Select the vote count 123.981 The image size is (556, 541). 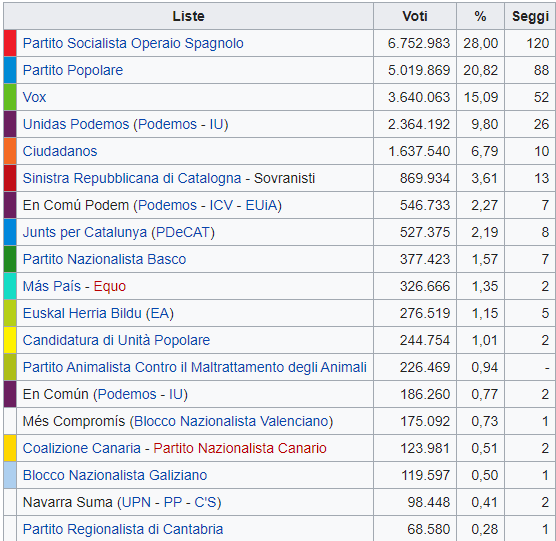(x=425, y=448)
